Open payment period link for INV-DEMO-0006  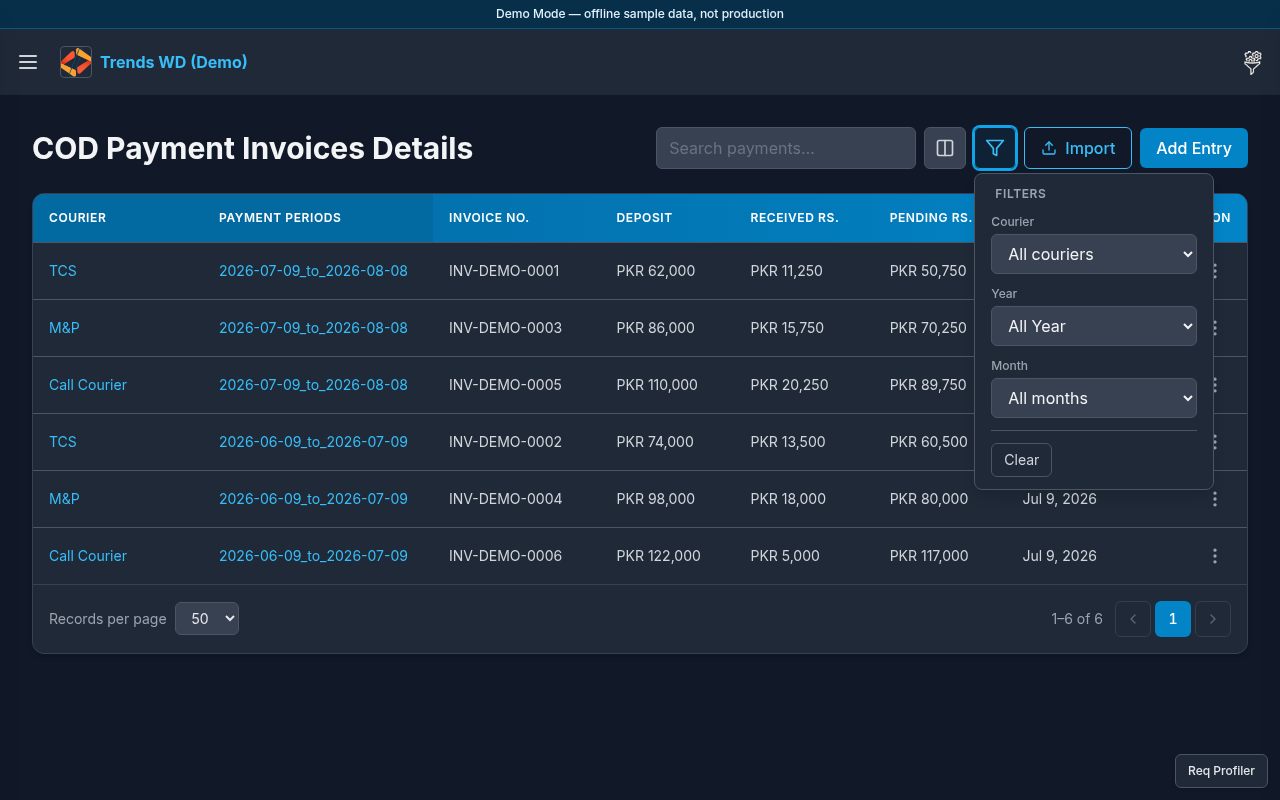313,556
